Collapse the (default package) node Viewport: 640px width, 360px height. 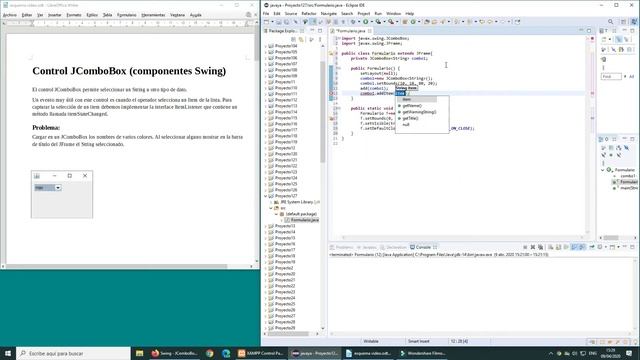point(276,214)
